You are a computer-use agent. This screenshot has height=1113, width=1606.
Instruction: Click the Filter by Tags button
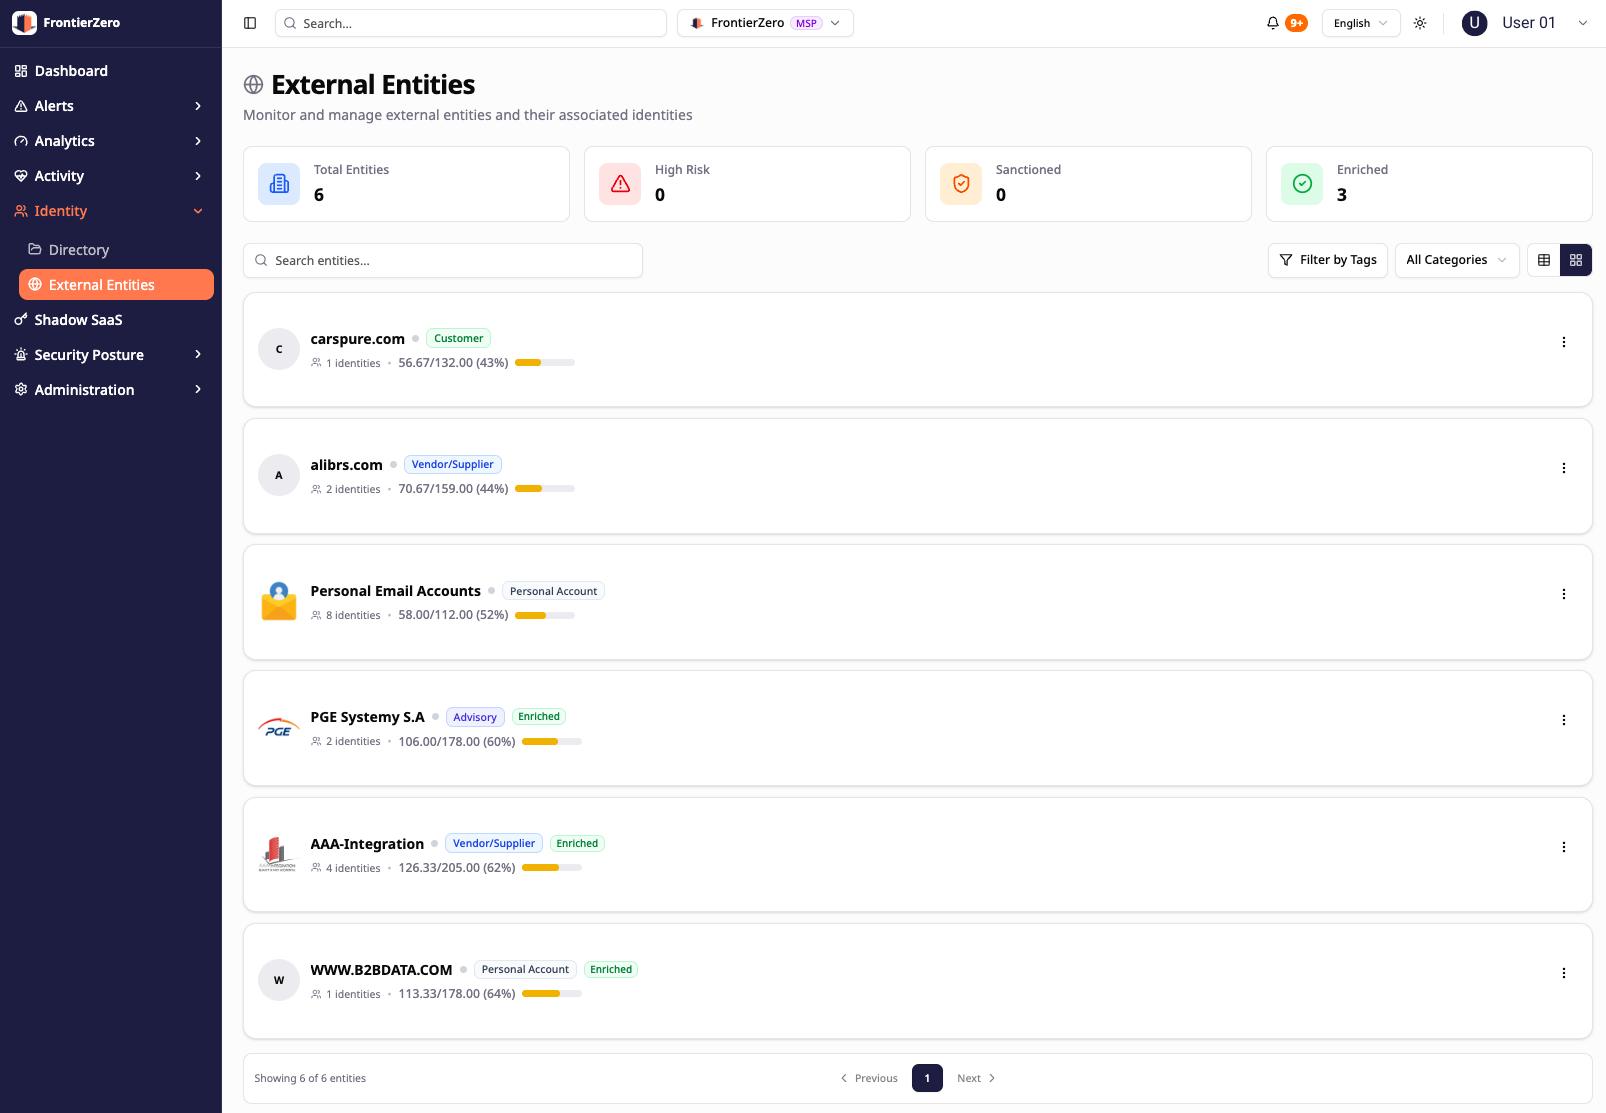[x=1327, y=260]
